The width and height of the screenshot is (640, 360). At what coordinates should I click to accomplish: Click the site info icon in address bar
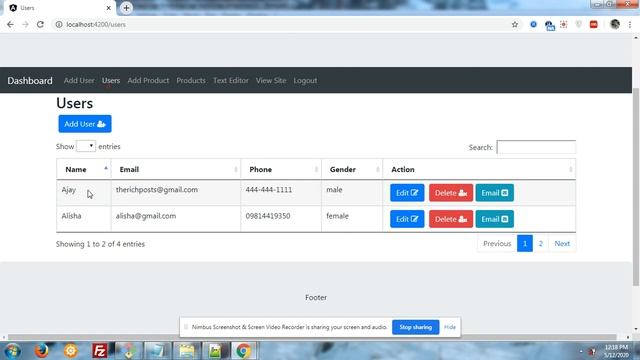pyautogui.click(x=59, y=24)
